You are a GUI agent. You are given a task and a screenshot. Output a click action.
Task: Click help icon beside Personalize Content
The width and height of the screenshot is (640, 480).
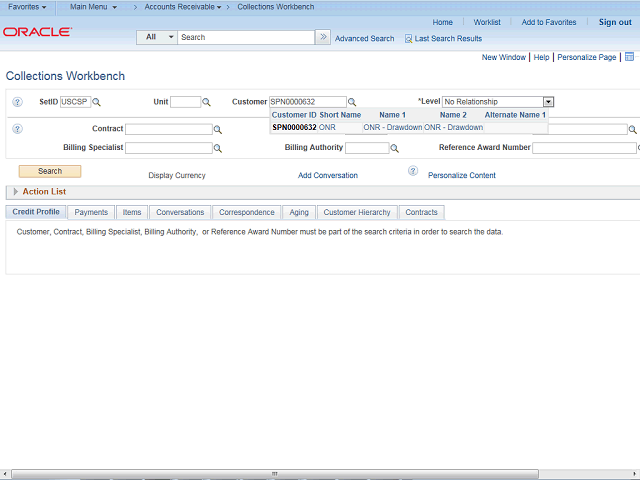(x=413, y=171)
